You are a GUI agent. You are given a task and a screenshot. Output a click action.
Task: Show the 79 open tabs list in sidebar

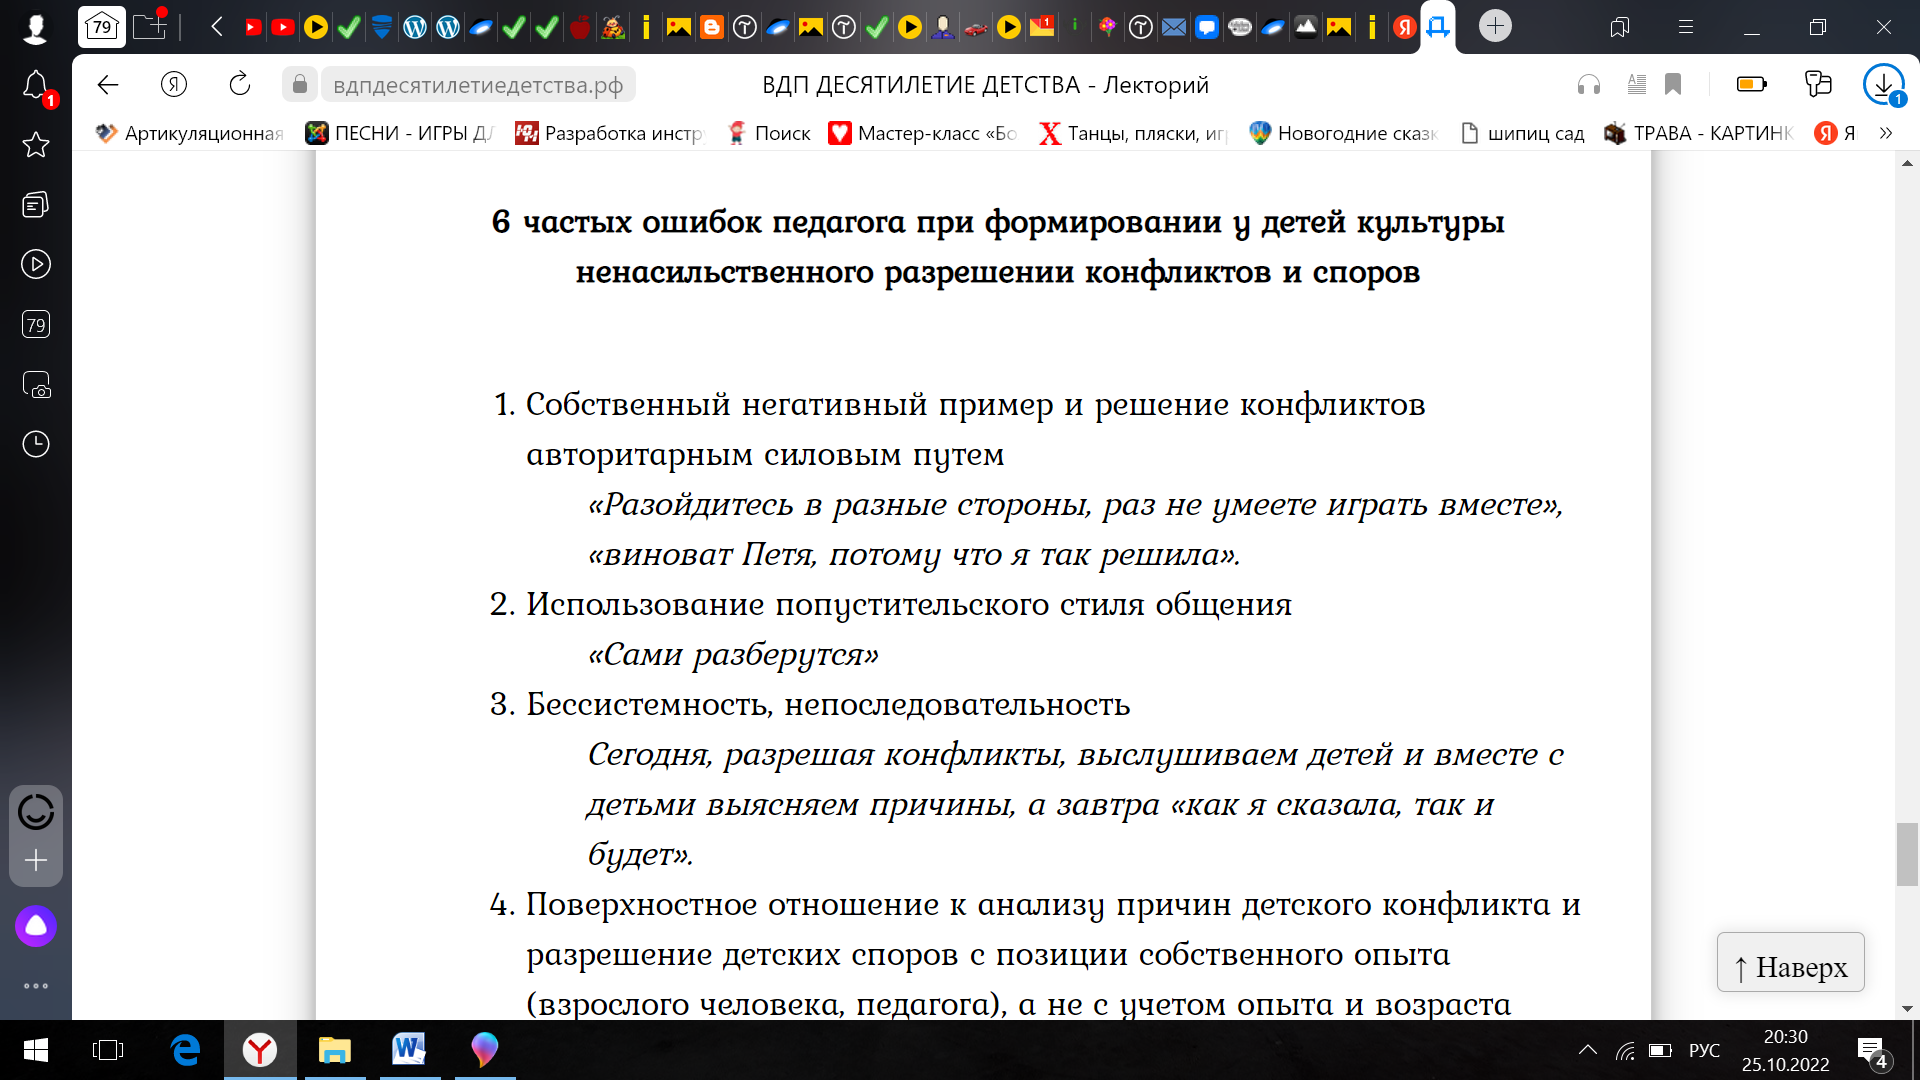point(36,325)
